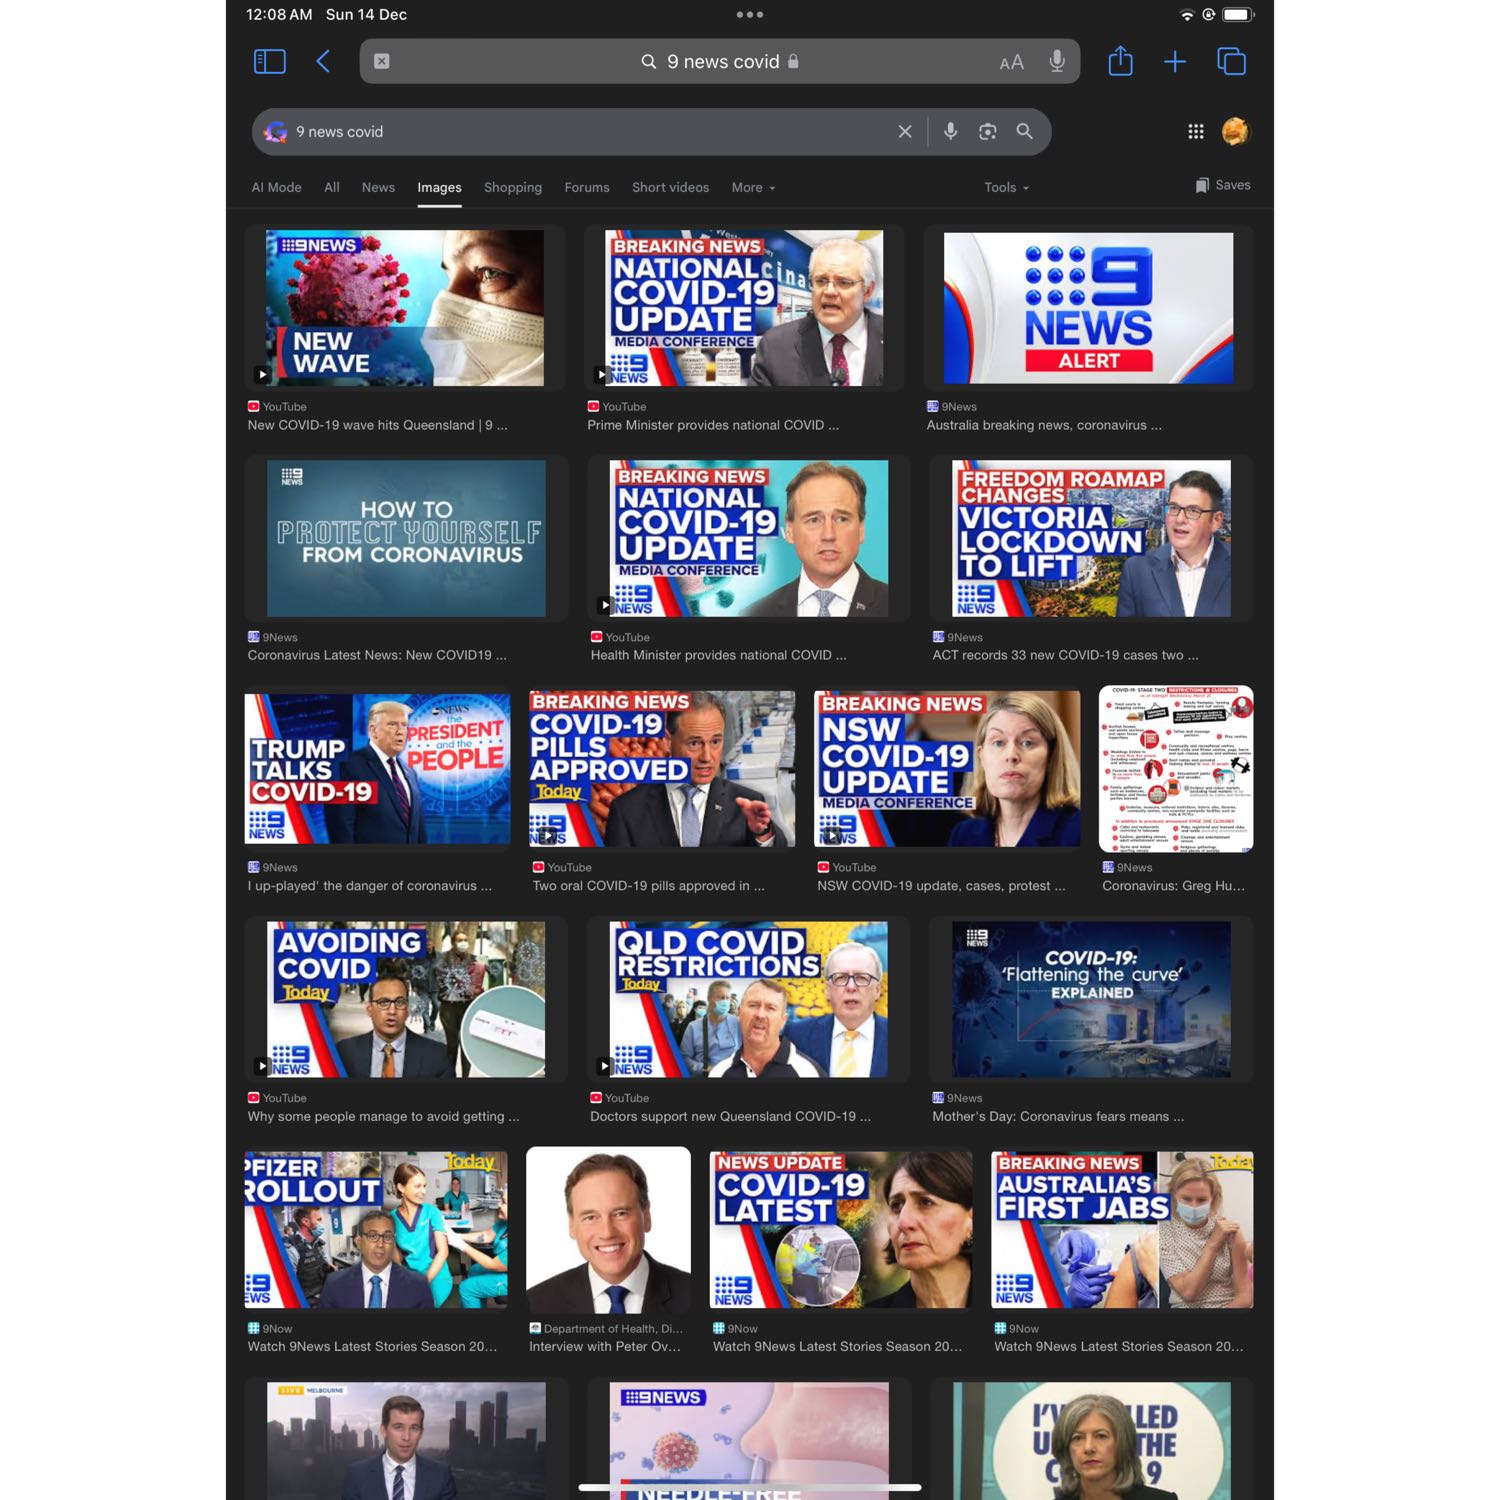This screenshot has width=1500, height=1500.
Task: Open 'QLD COVID Restrictions' thumbnail
Action: 749,999
